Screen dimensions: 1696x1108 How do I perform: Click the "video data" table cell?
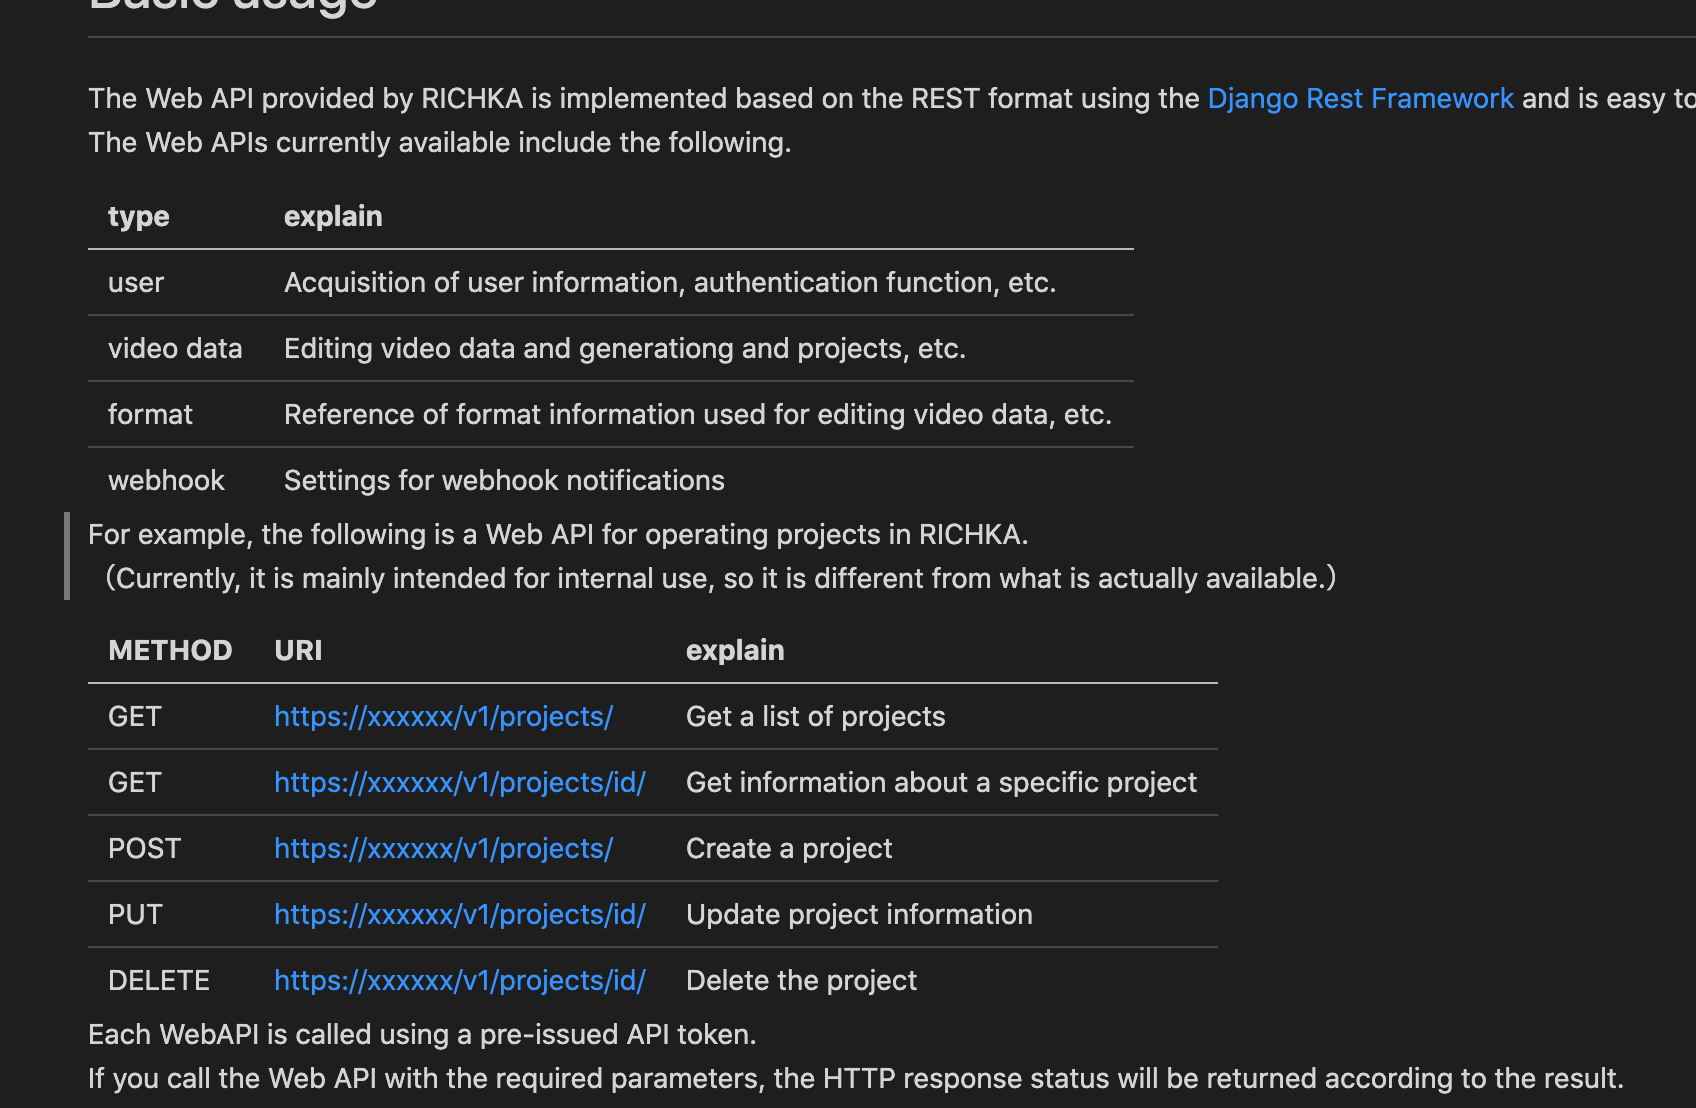[x=175, y=348]
